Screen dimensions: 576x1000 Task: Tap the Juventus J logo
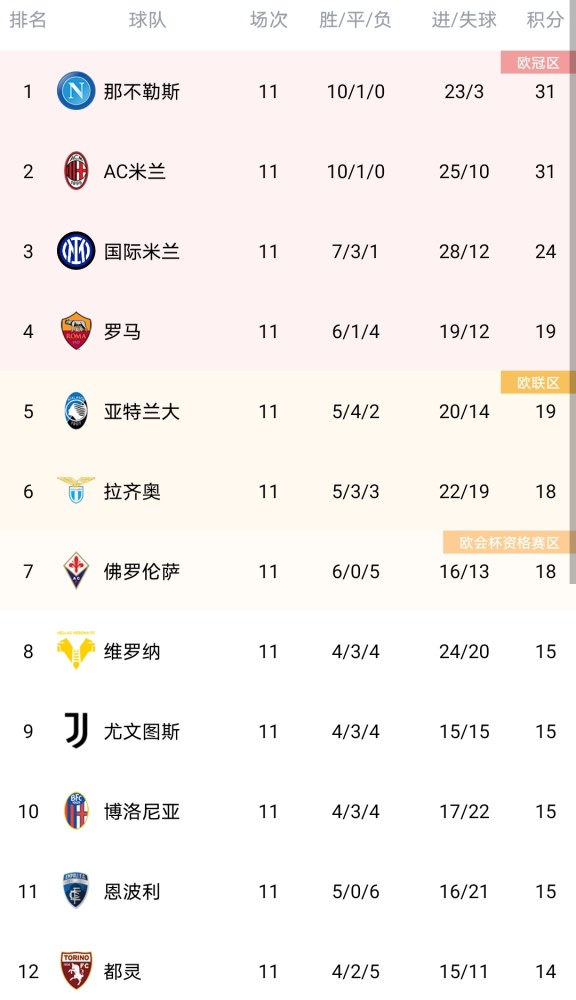pos(76,731)
